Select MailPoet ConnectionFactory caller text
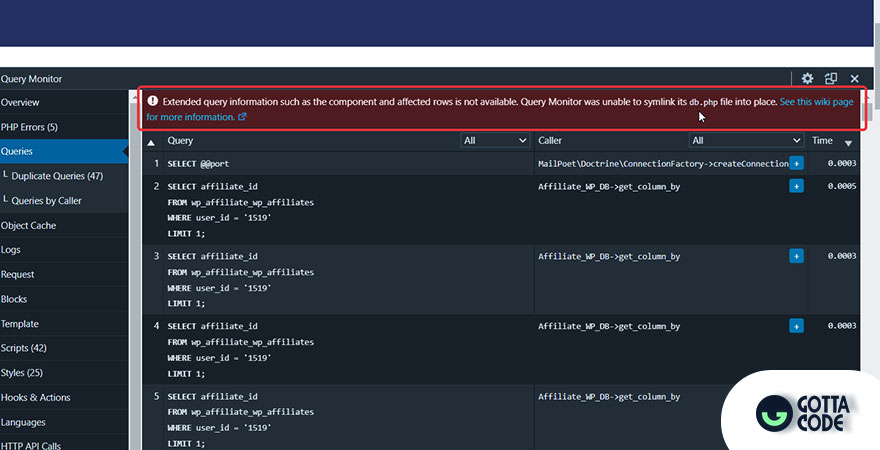880x450 pixels. click(663, 164)
